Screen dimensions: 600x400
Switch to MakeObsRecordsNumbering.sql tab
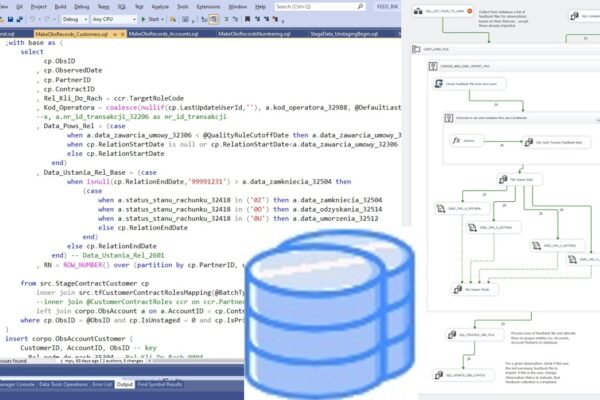[254, 34]
